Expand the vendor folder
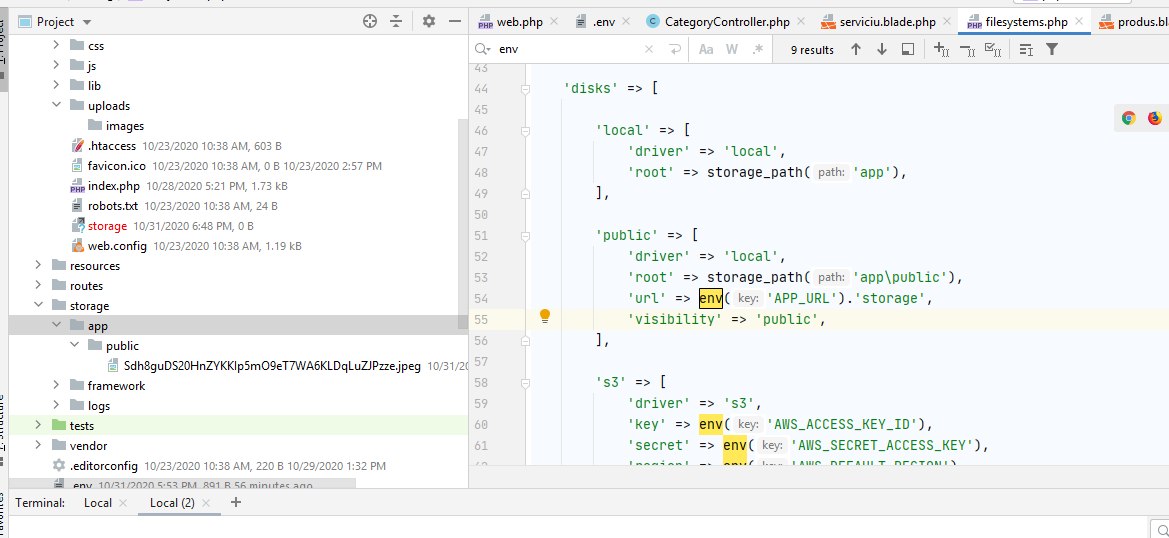 point(38,446)
